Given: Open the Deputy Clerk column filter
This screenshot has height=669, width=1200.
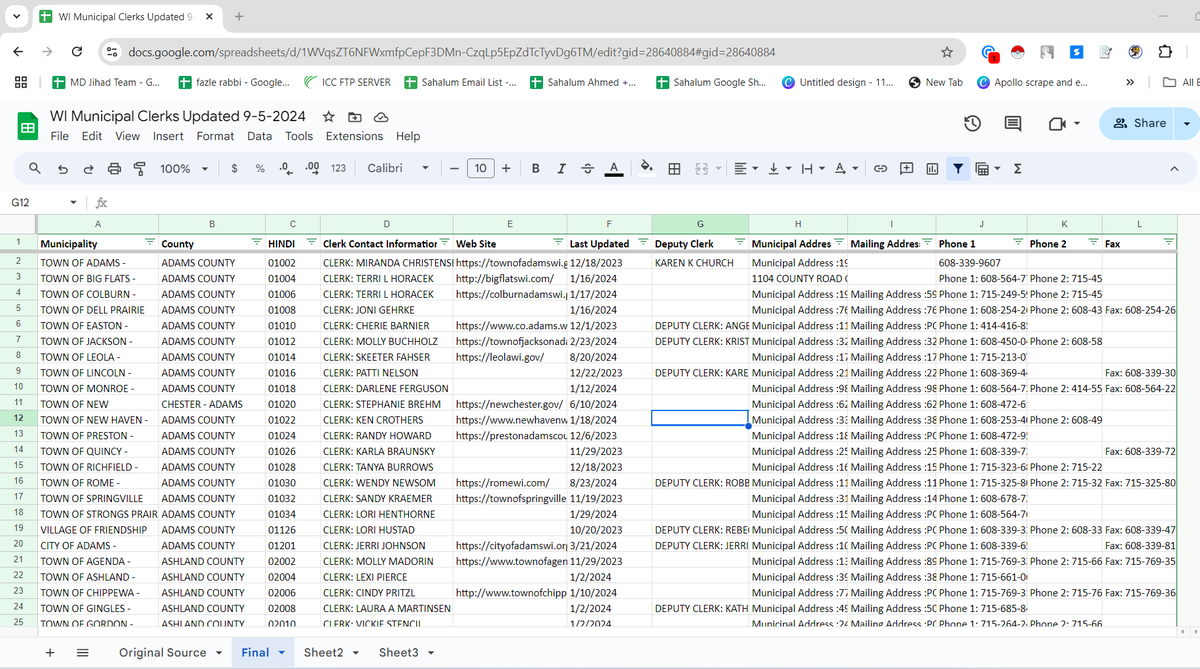Looking at the screenshot, I should [740, 243].
